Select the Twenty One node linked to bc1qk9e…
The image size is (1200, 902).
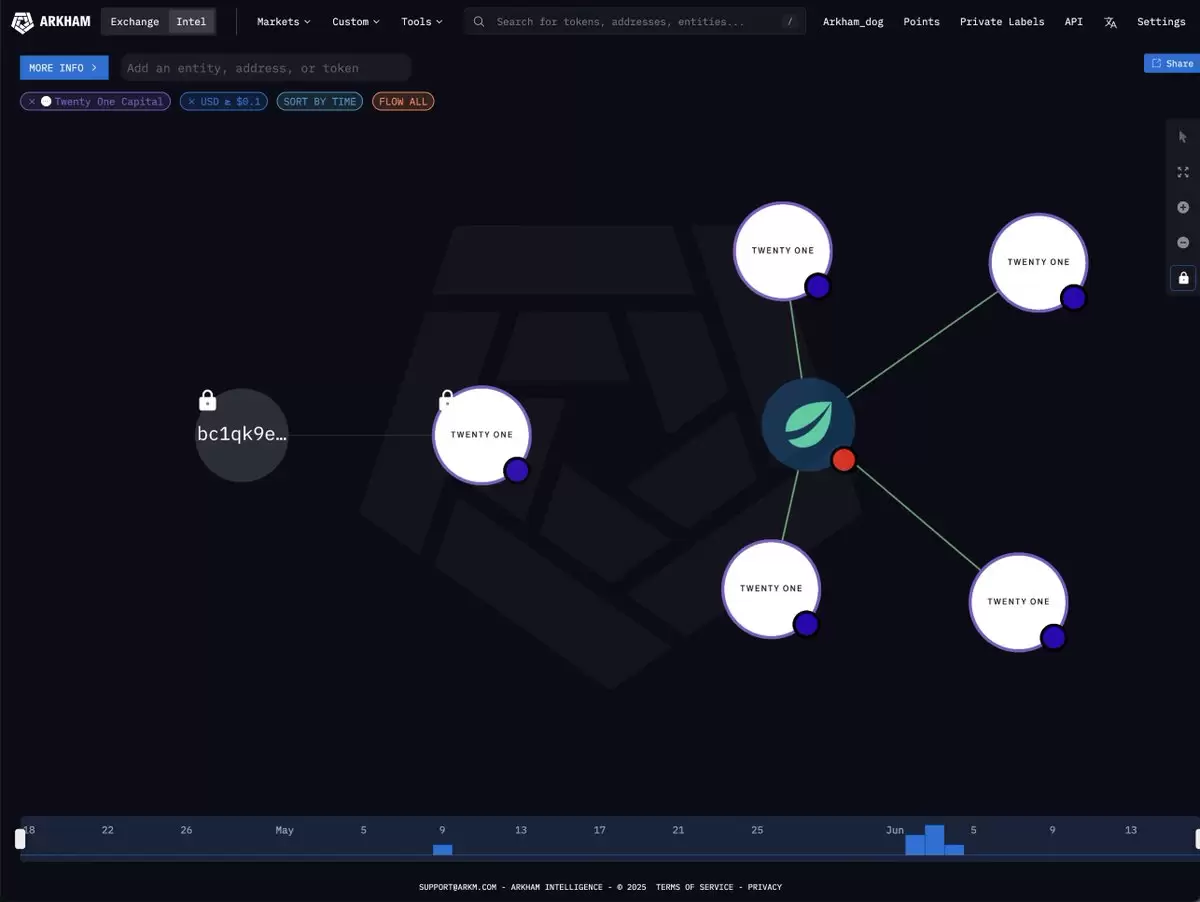point(482,435)
